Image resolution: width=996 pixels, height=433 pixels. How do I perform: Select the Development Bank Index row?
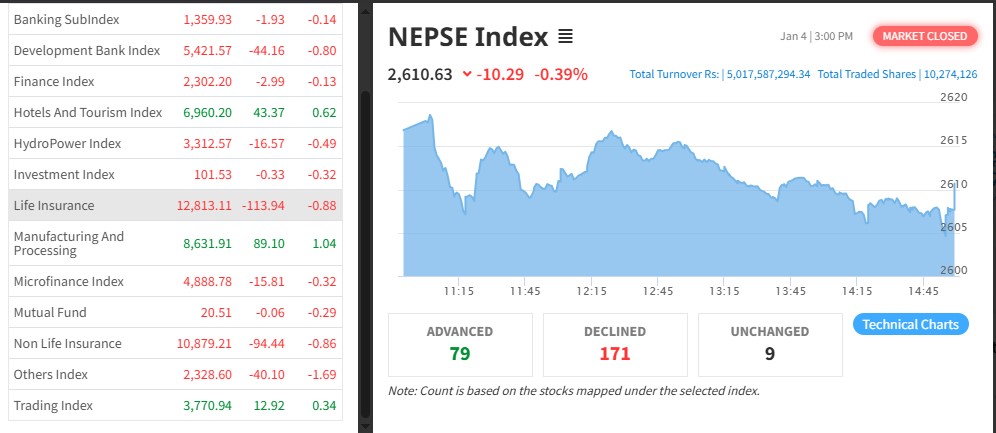pos(175,50)
